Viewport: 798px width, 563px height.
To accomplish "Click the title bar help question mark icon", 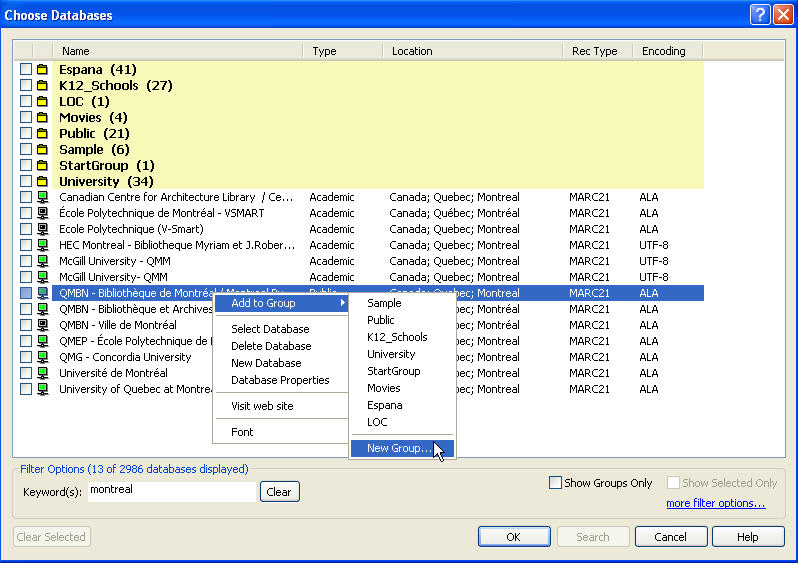I will coord(760,14).
